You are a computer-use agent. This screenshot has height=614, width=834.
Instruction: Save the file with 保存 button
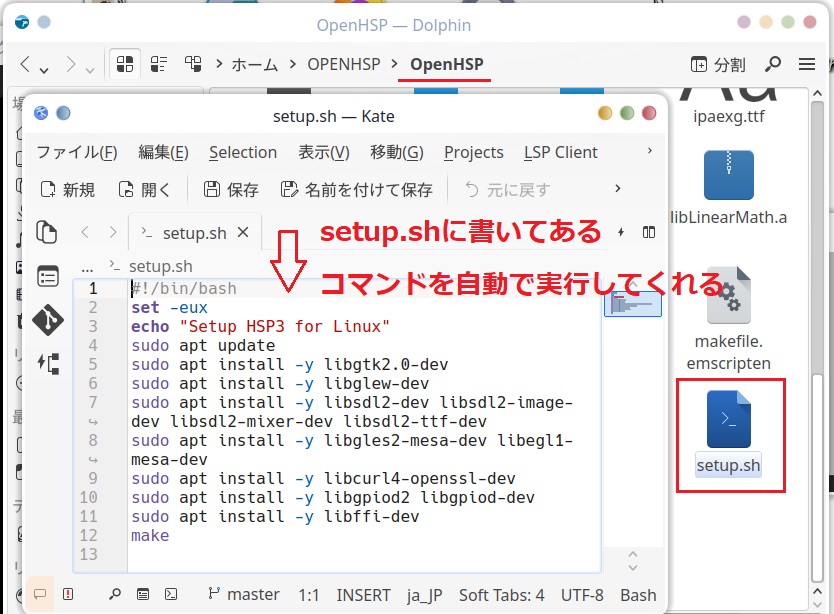tap(231, 189)
